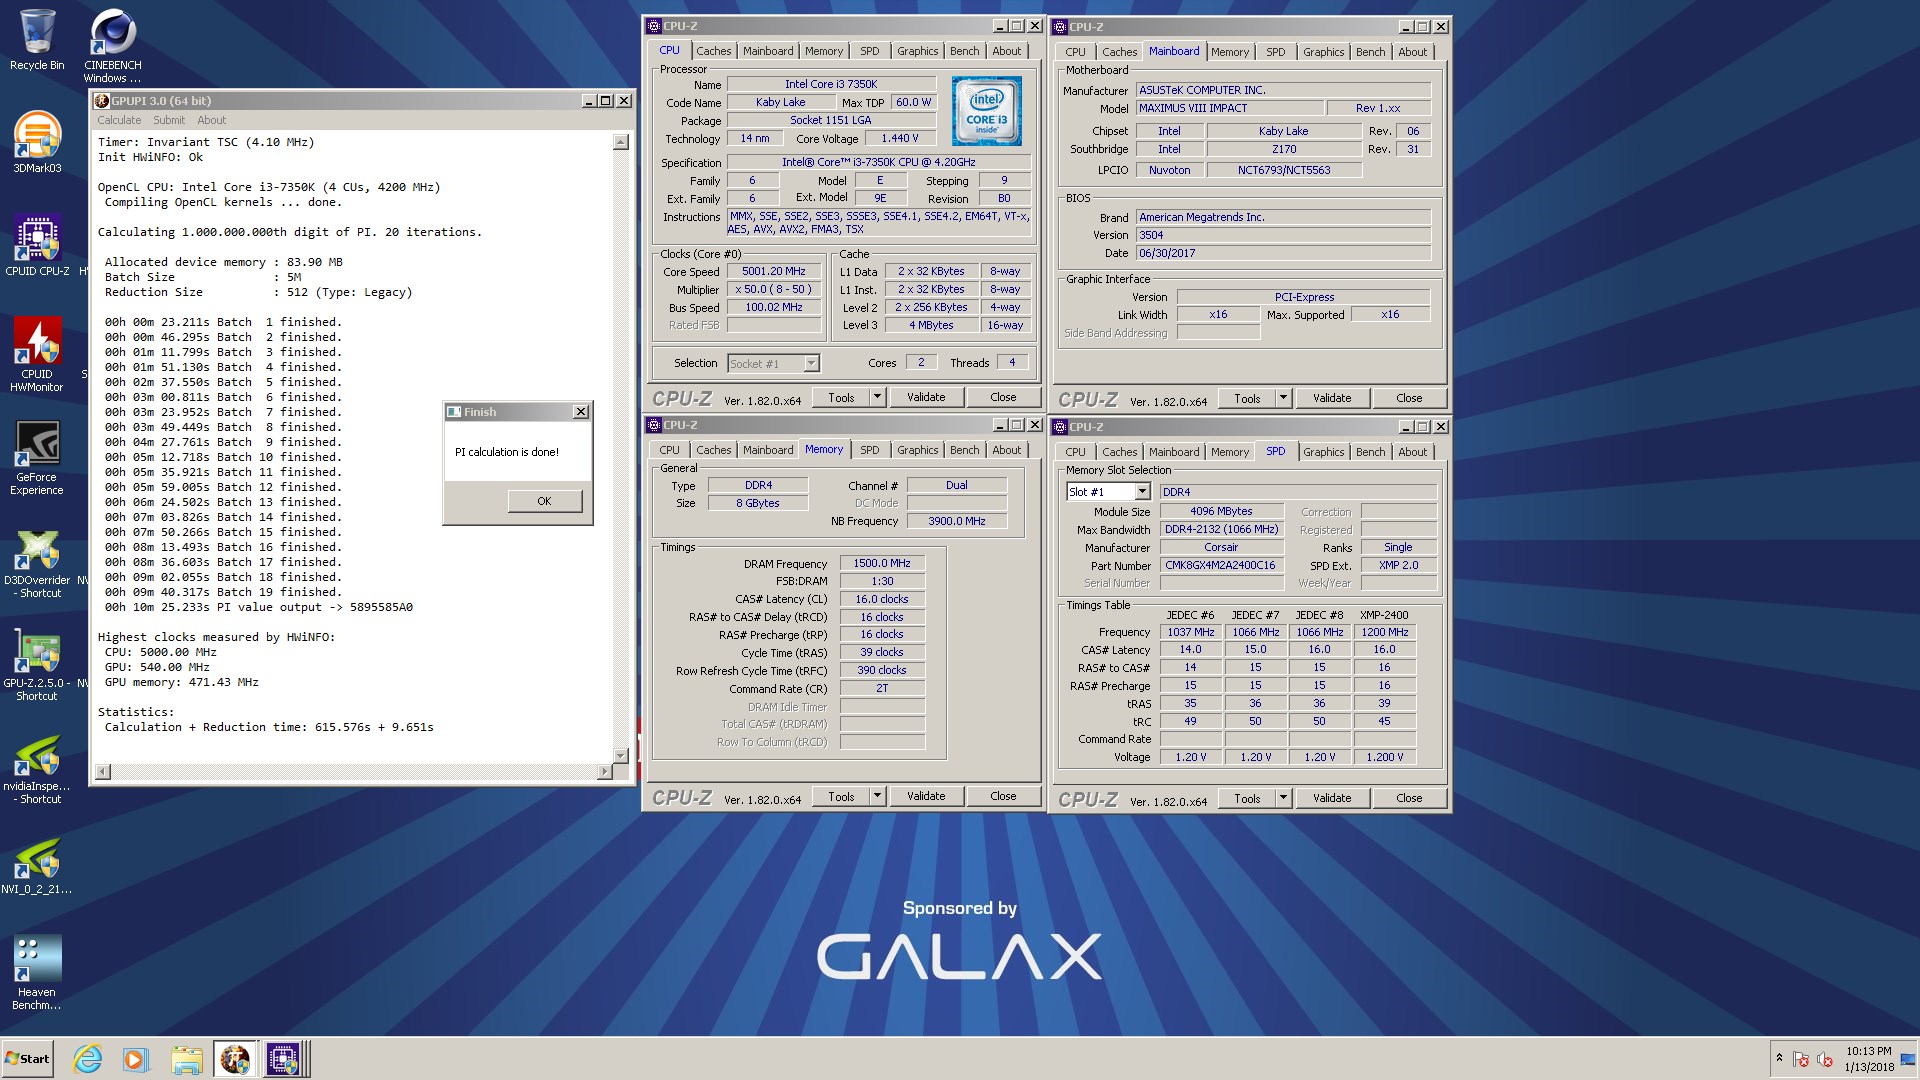Click Validate in bottom-right SPD window

1332,798
